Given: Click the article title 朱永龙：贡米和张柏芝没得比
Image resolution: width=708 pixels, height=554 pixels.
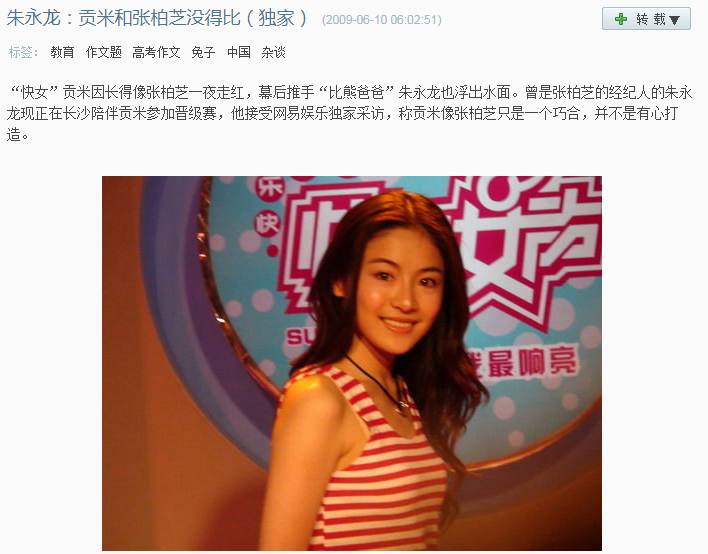Looking at the screenshot, I should click(x=123, y=19).
